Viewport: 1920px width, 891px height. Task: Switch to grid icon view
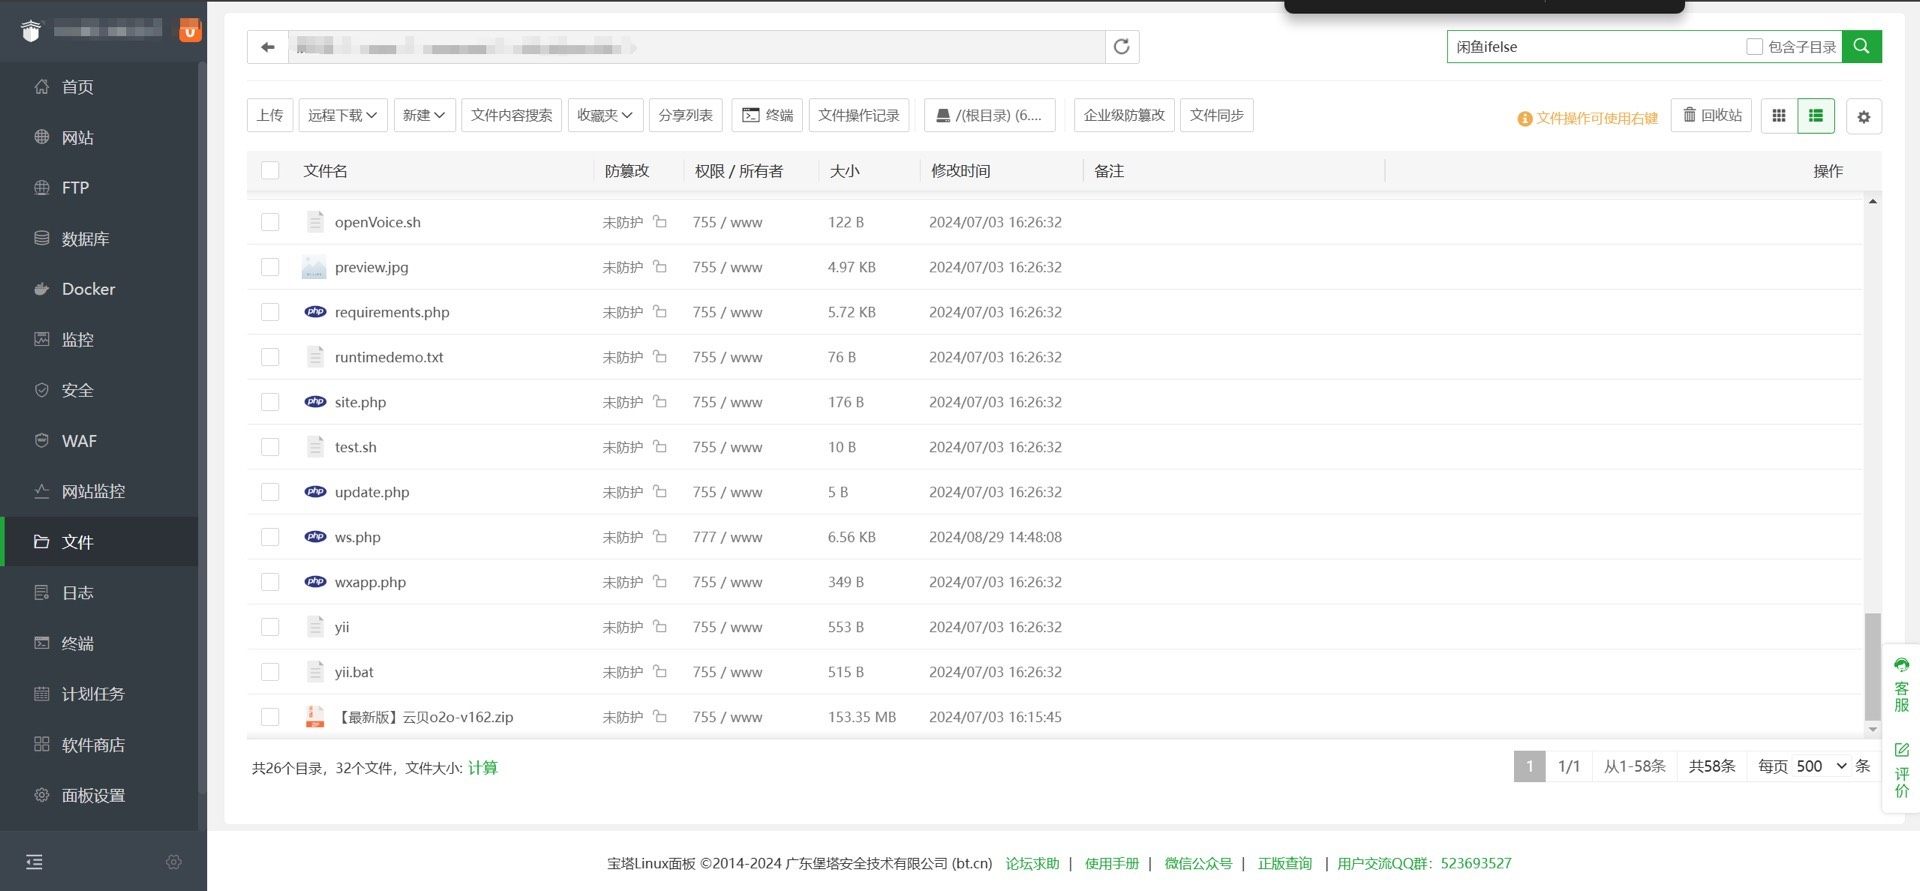click(x=1778, y=116)
